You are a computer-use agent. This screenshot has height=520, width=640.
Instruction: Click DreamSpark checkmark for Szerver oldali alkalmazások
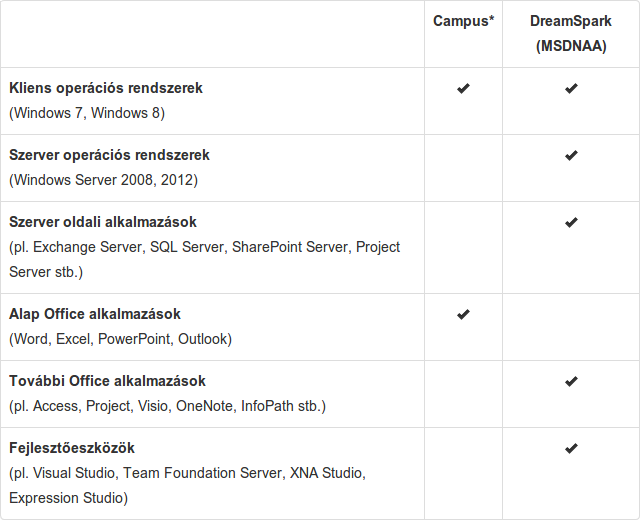(571, 222)
